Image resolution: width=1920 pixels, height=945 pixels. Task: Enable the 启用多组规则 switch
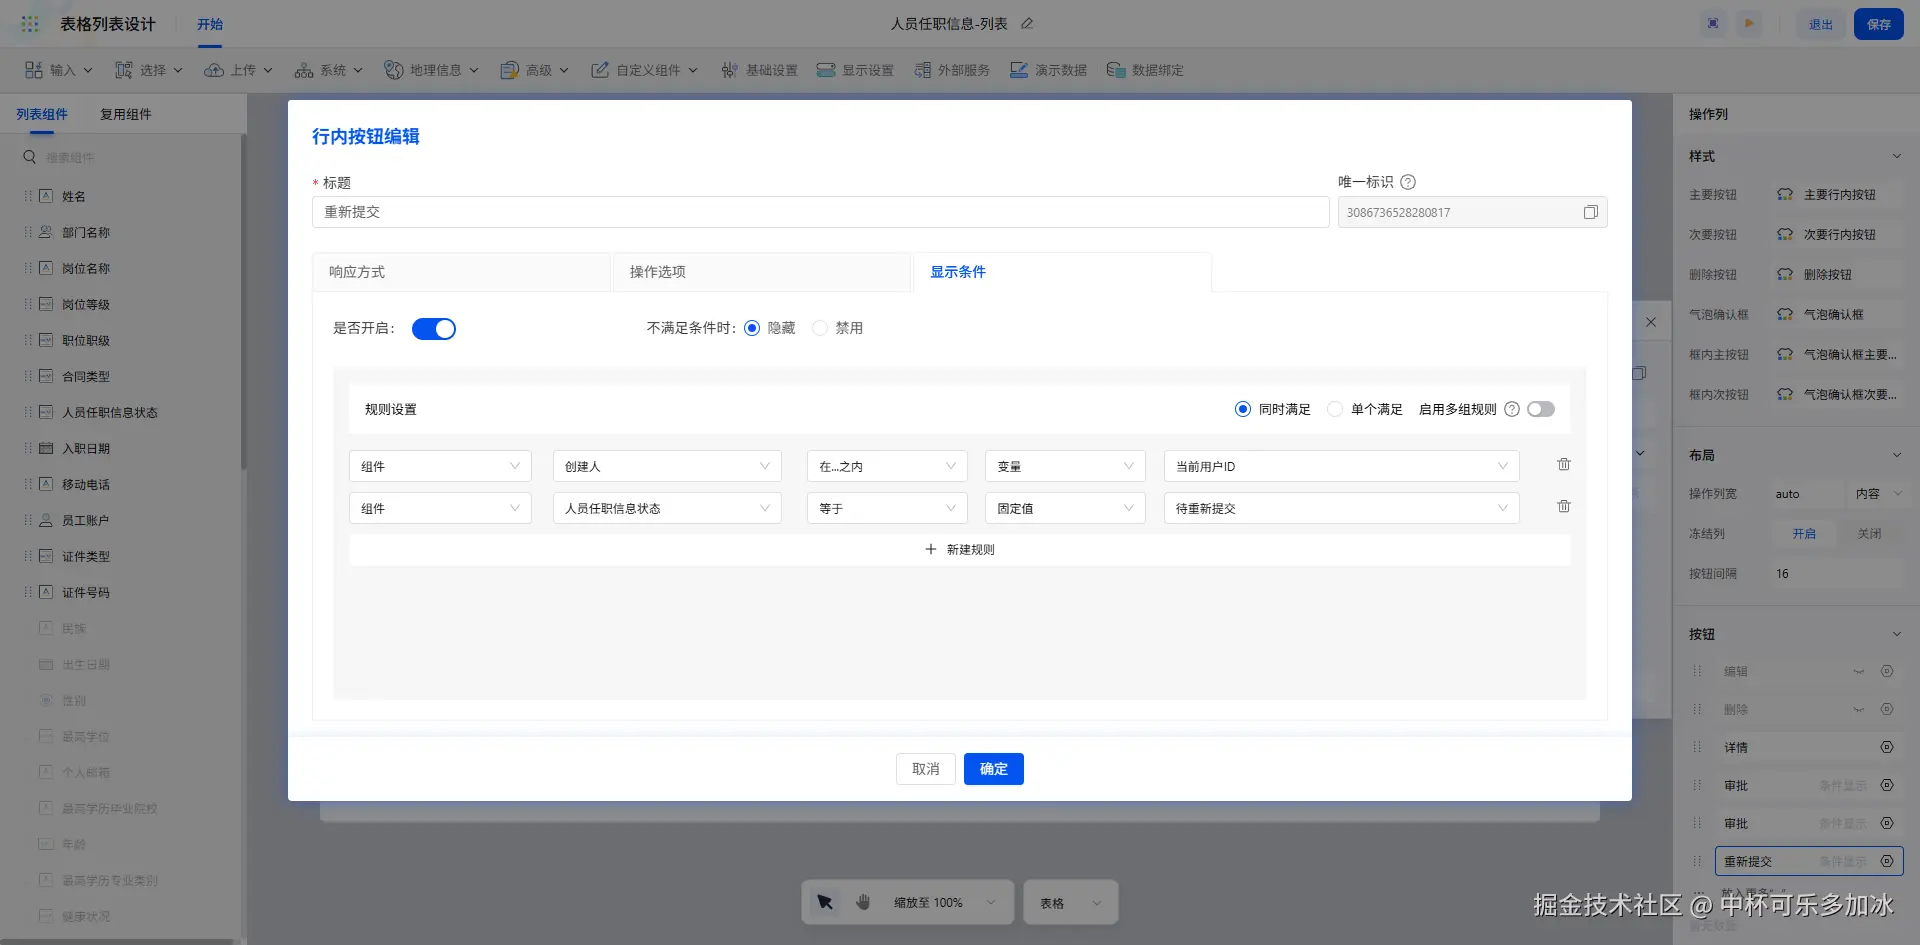pyautogui.click(x=1541, y=409)
